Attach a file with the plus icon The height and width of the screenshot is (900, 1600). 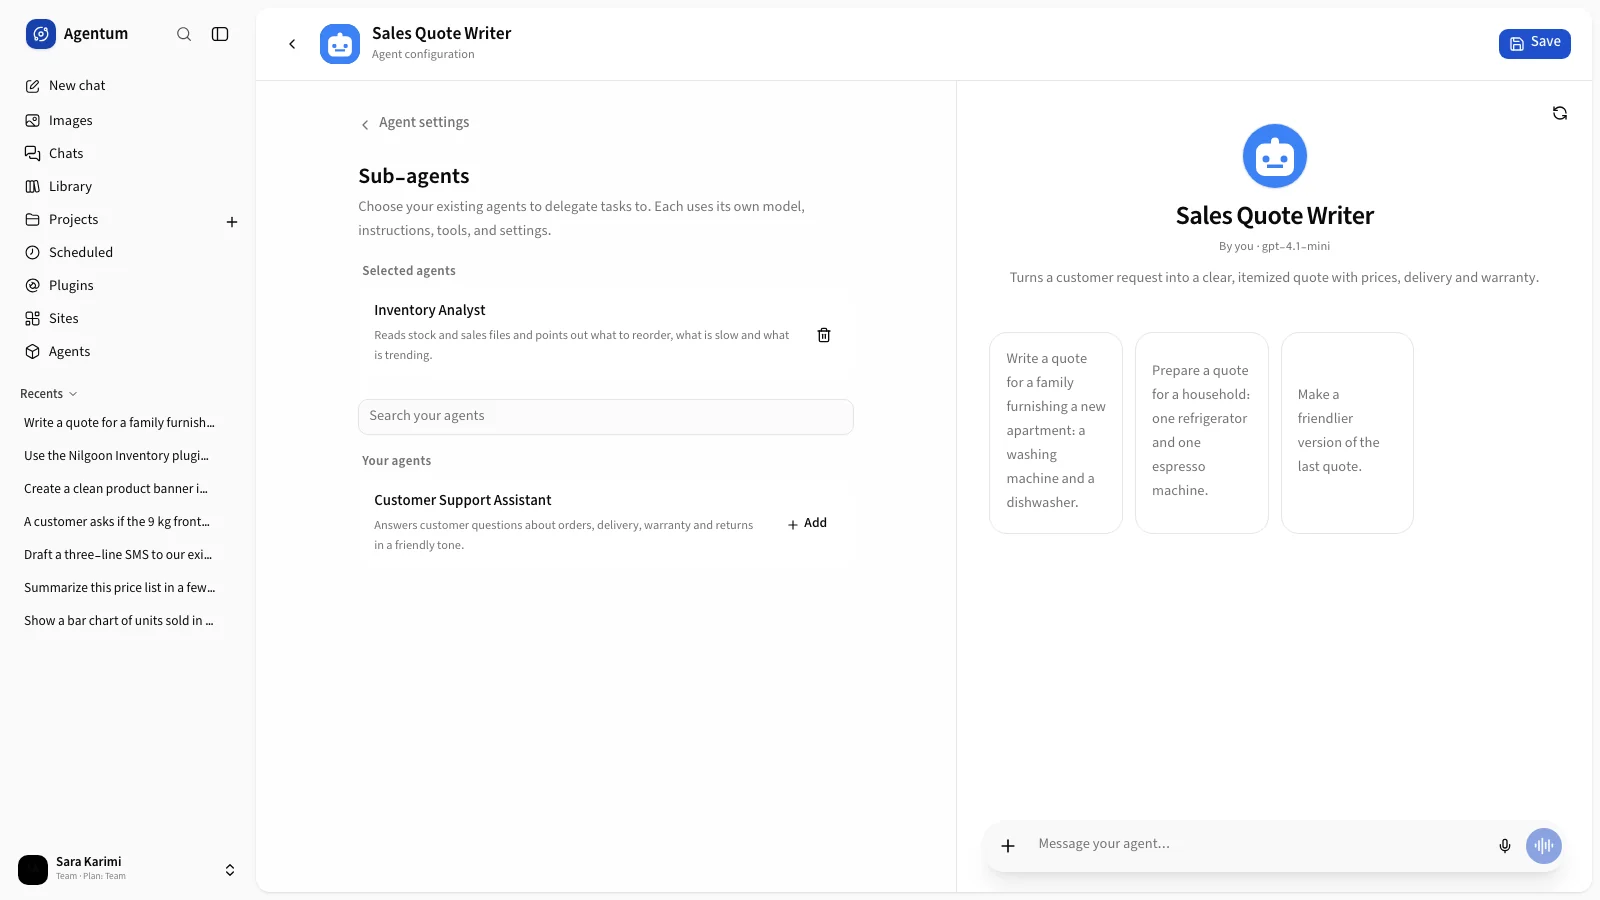1008,846
